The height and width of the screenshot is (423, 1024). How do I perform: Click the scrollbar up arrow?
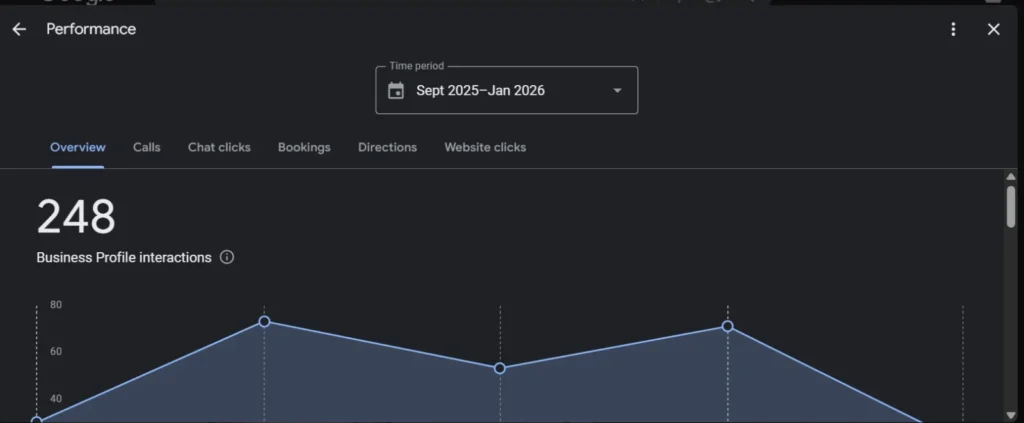[1011, 177]
